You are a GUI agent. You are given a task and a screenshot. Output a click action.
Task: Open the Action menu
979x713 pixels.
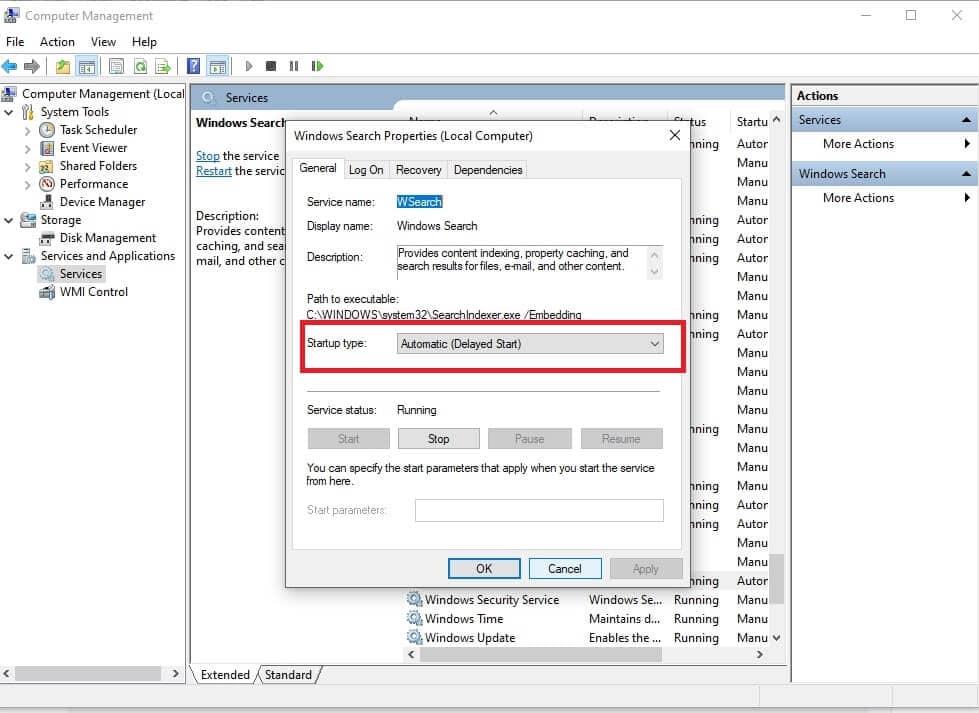[x=57, y=42]
